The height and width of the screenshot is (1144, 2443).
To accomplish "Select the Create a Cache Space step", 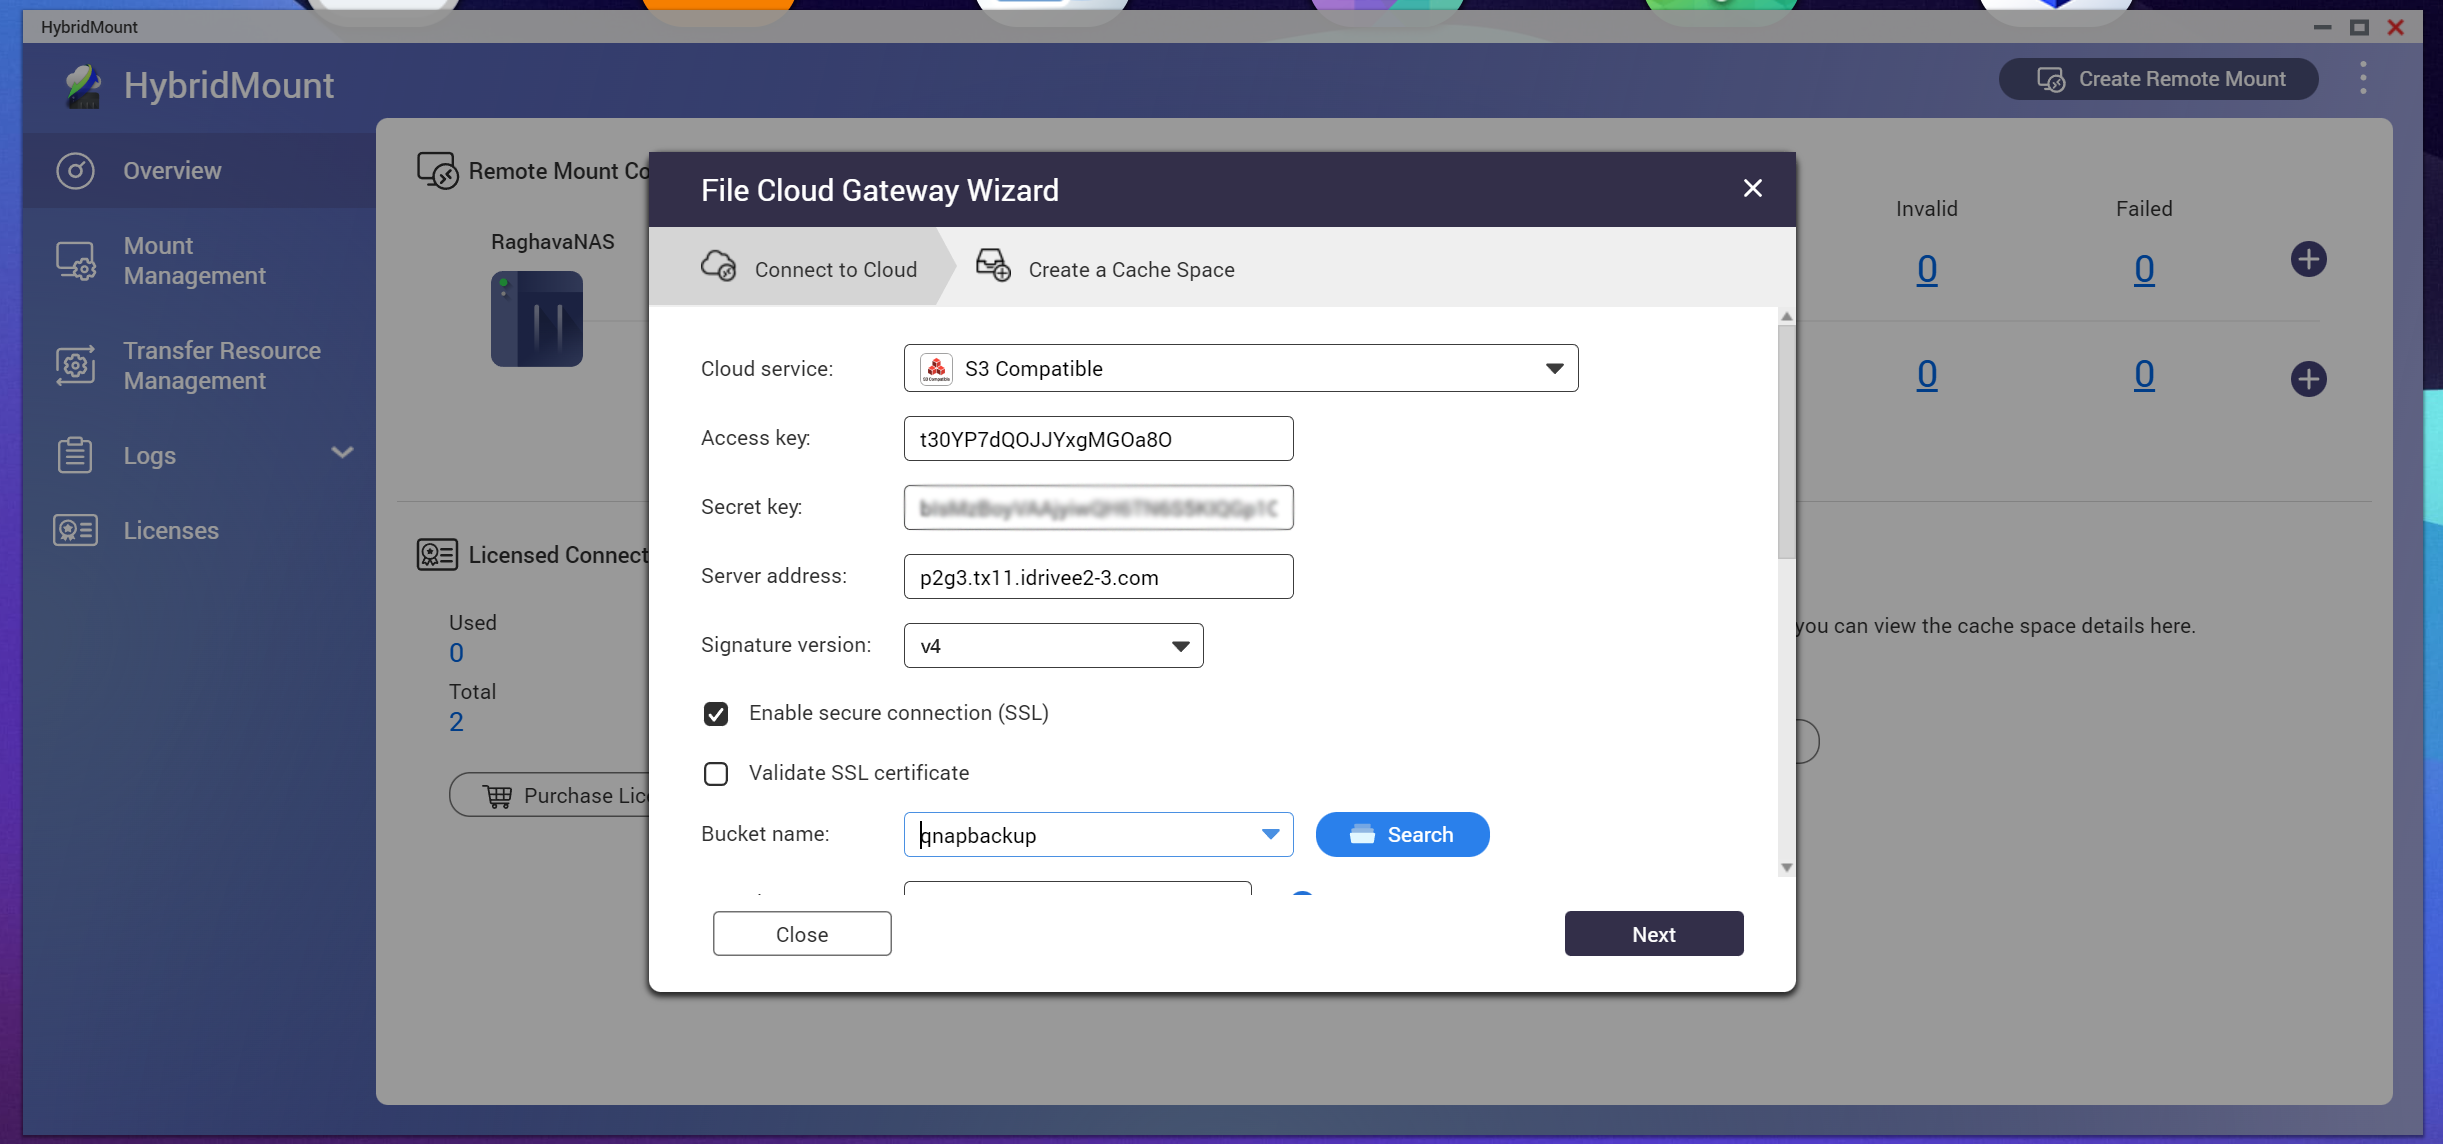I will pos(1105,267).
